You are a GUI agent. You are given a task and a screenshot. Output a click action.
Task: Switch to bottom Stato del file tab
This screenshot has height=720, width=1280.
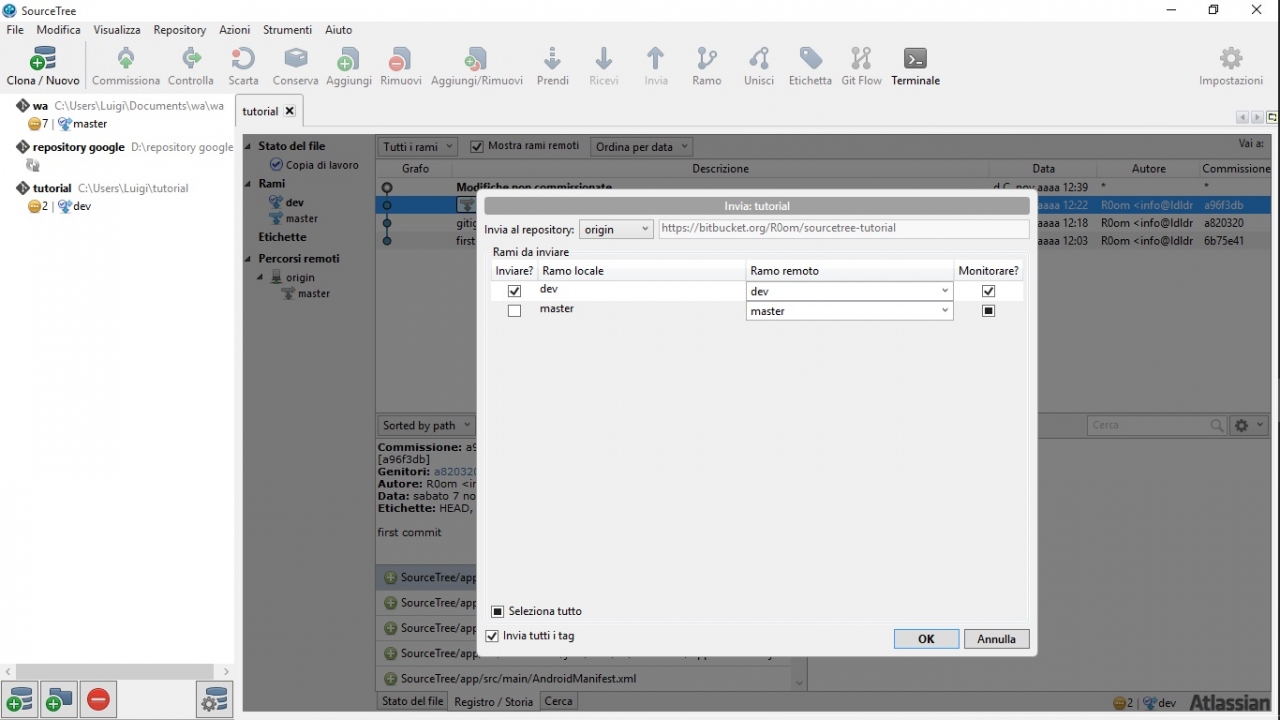coord(413,702)
